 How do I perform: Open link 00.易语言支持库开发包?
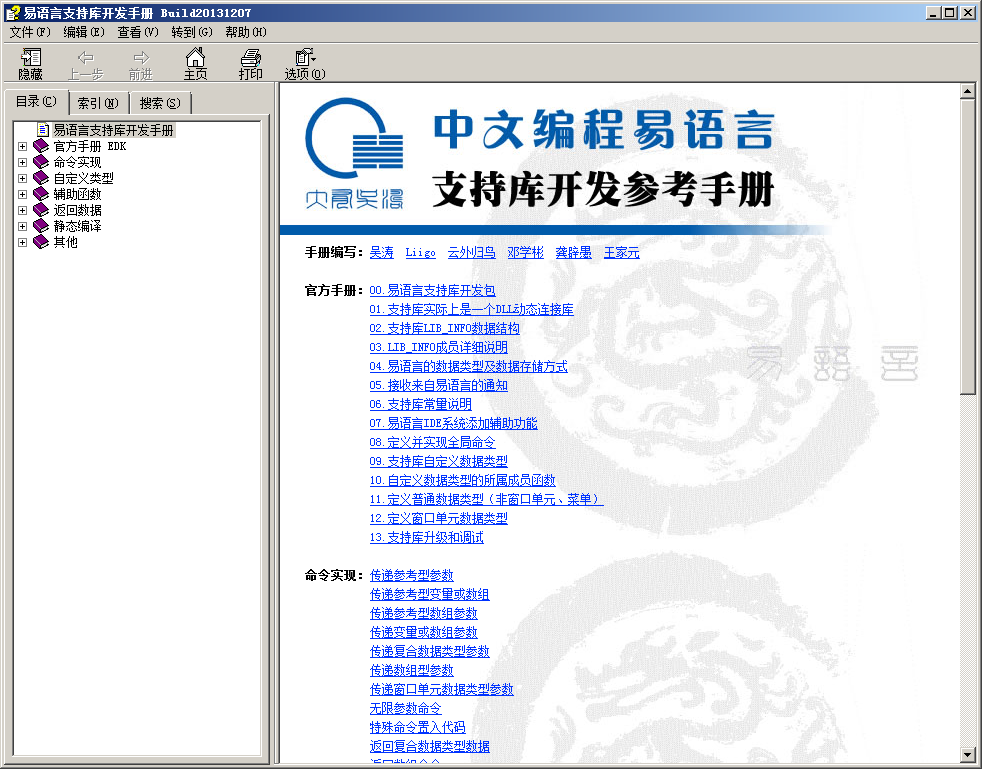click(x=432, y=291)
